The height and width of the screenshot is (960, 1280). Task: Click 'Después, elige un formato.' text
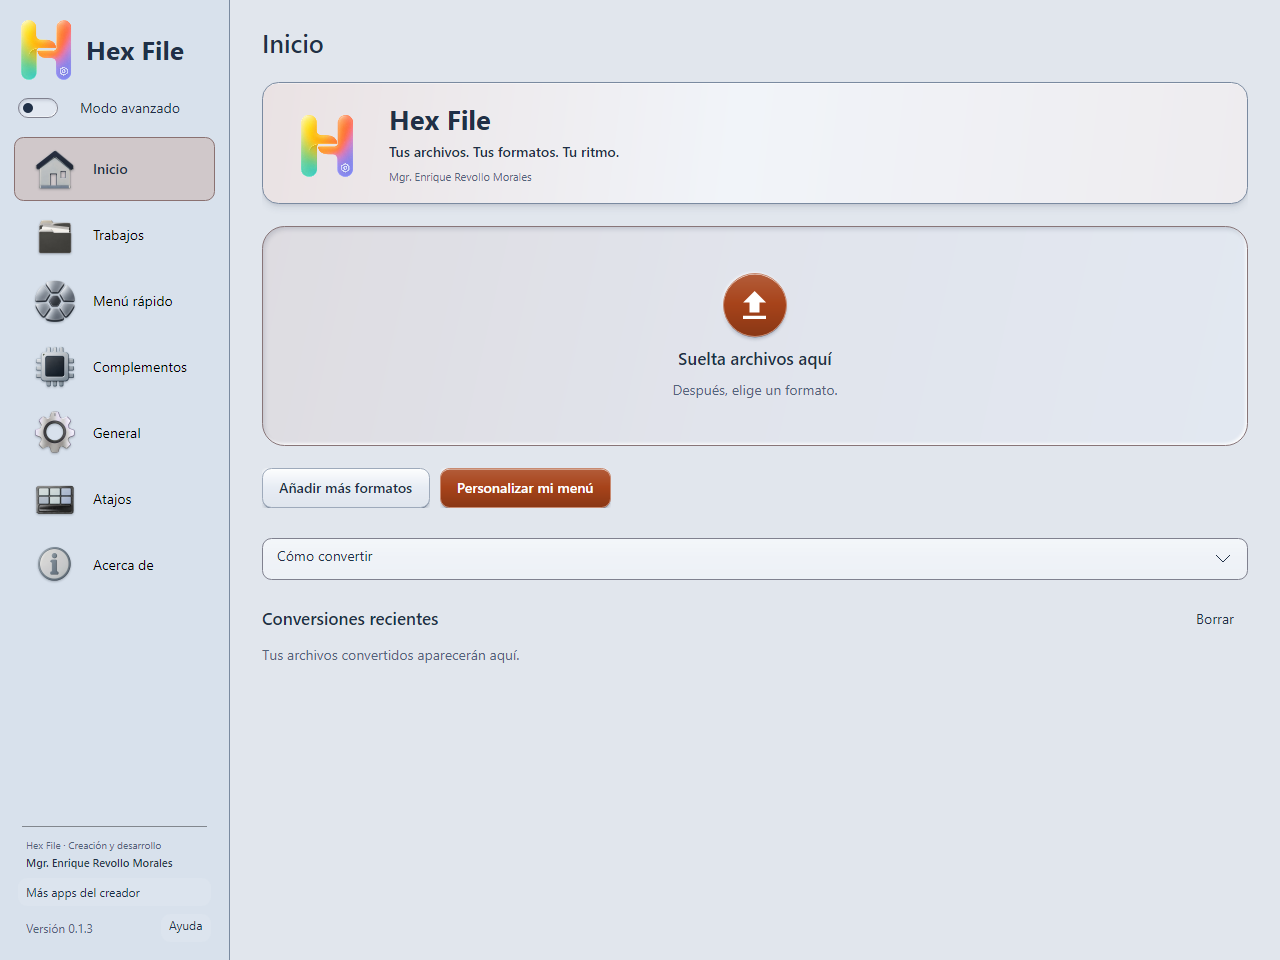click(x=755, y=390)
